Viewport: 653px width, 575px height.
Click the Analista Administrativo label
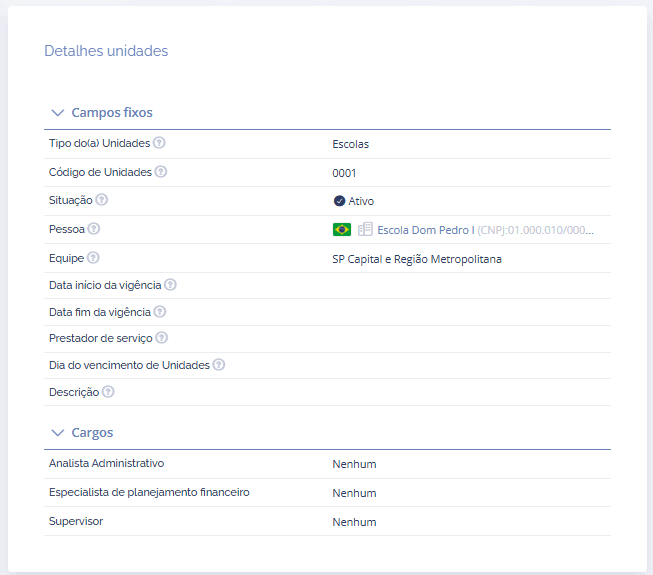coord(107,463)
